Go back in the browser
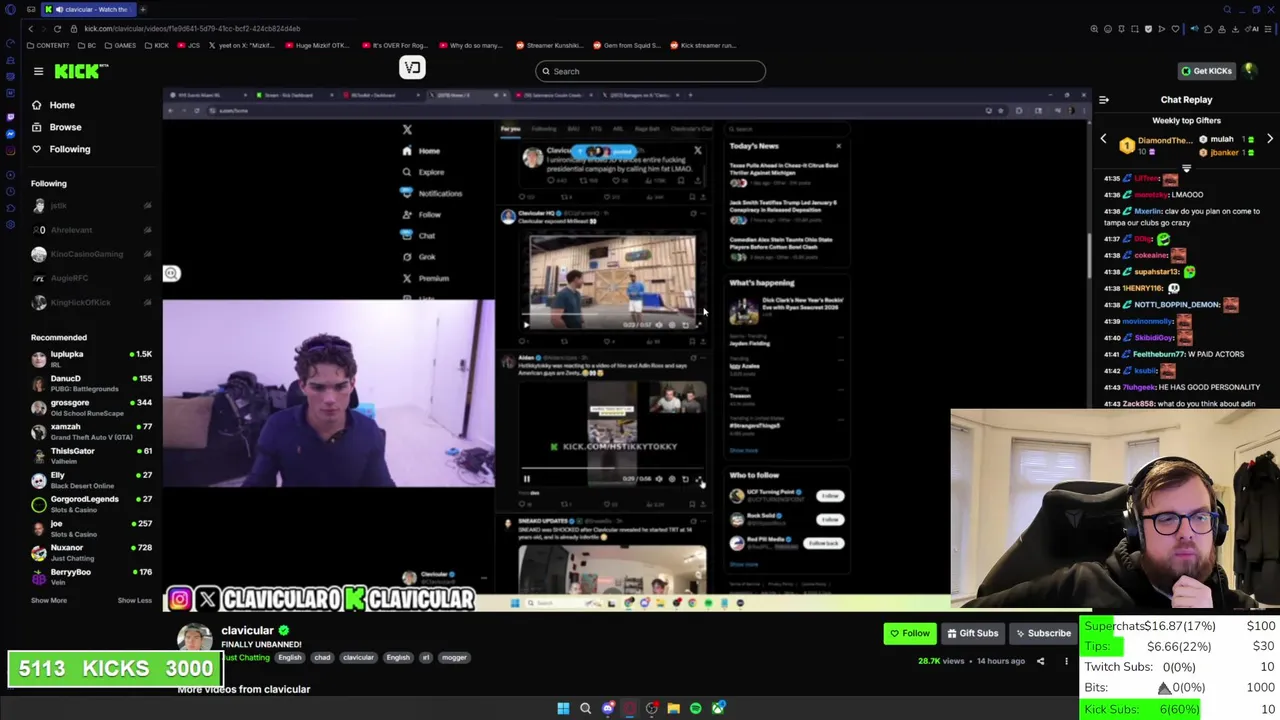1280x720 pixels. tap(30, 29)
